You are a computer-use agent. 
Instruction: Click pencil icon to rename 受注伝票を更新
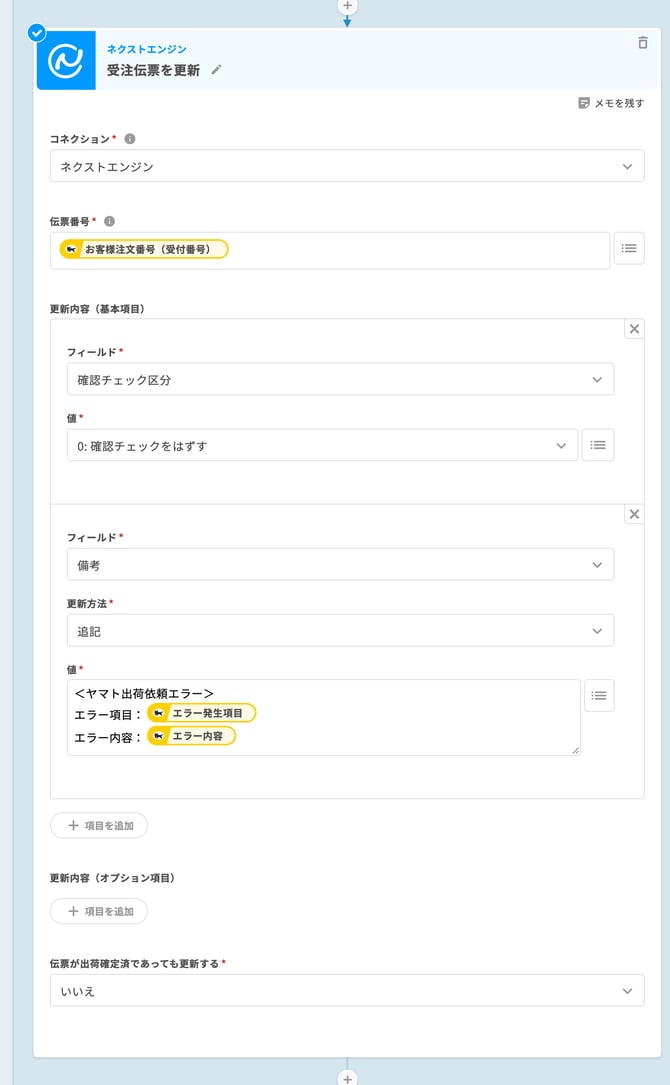coord(216,70)
